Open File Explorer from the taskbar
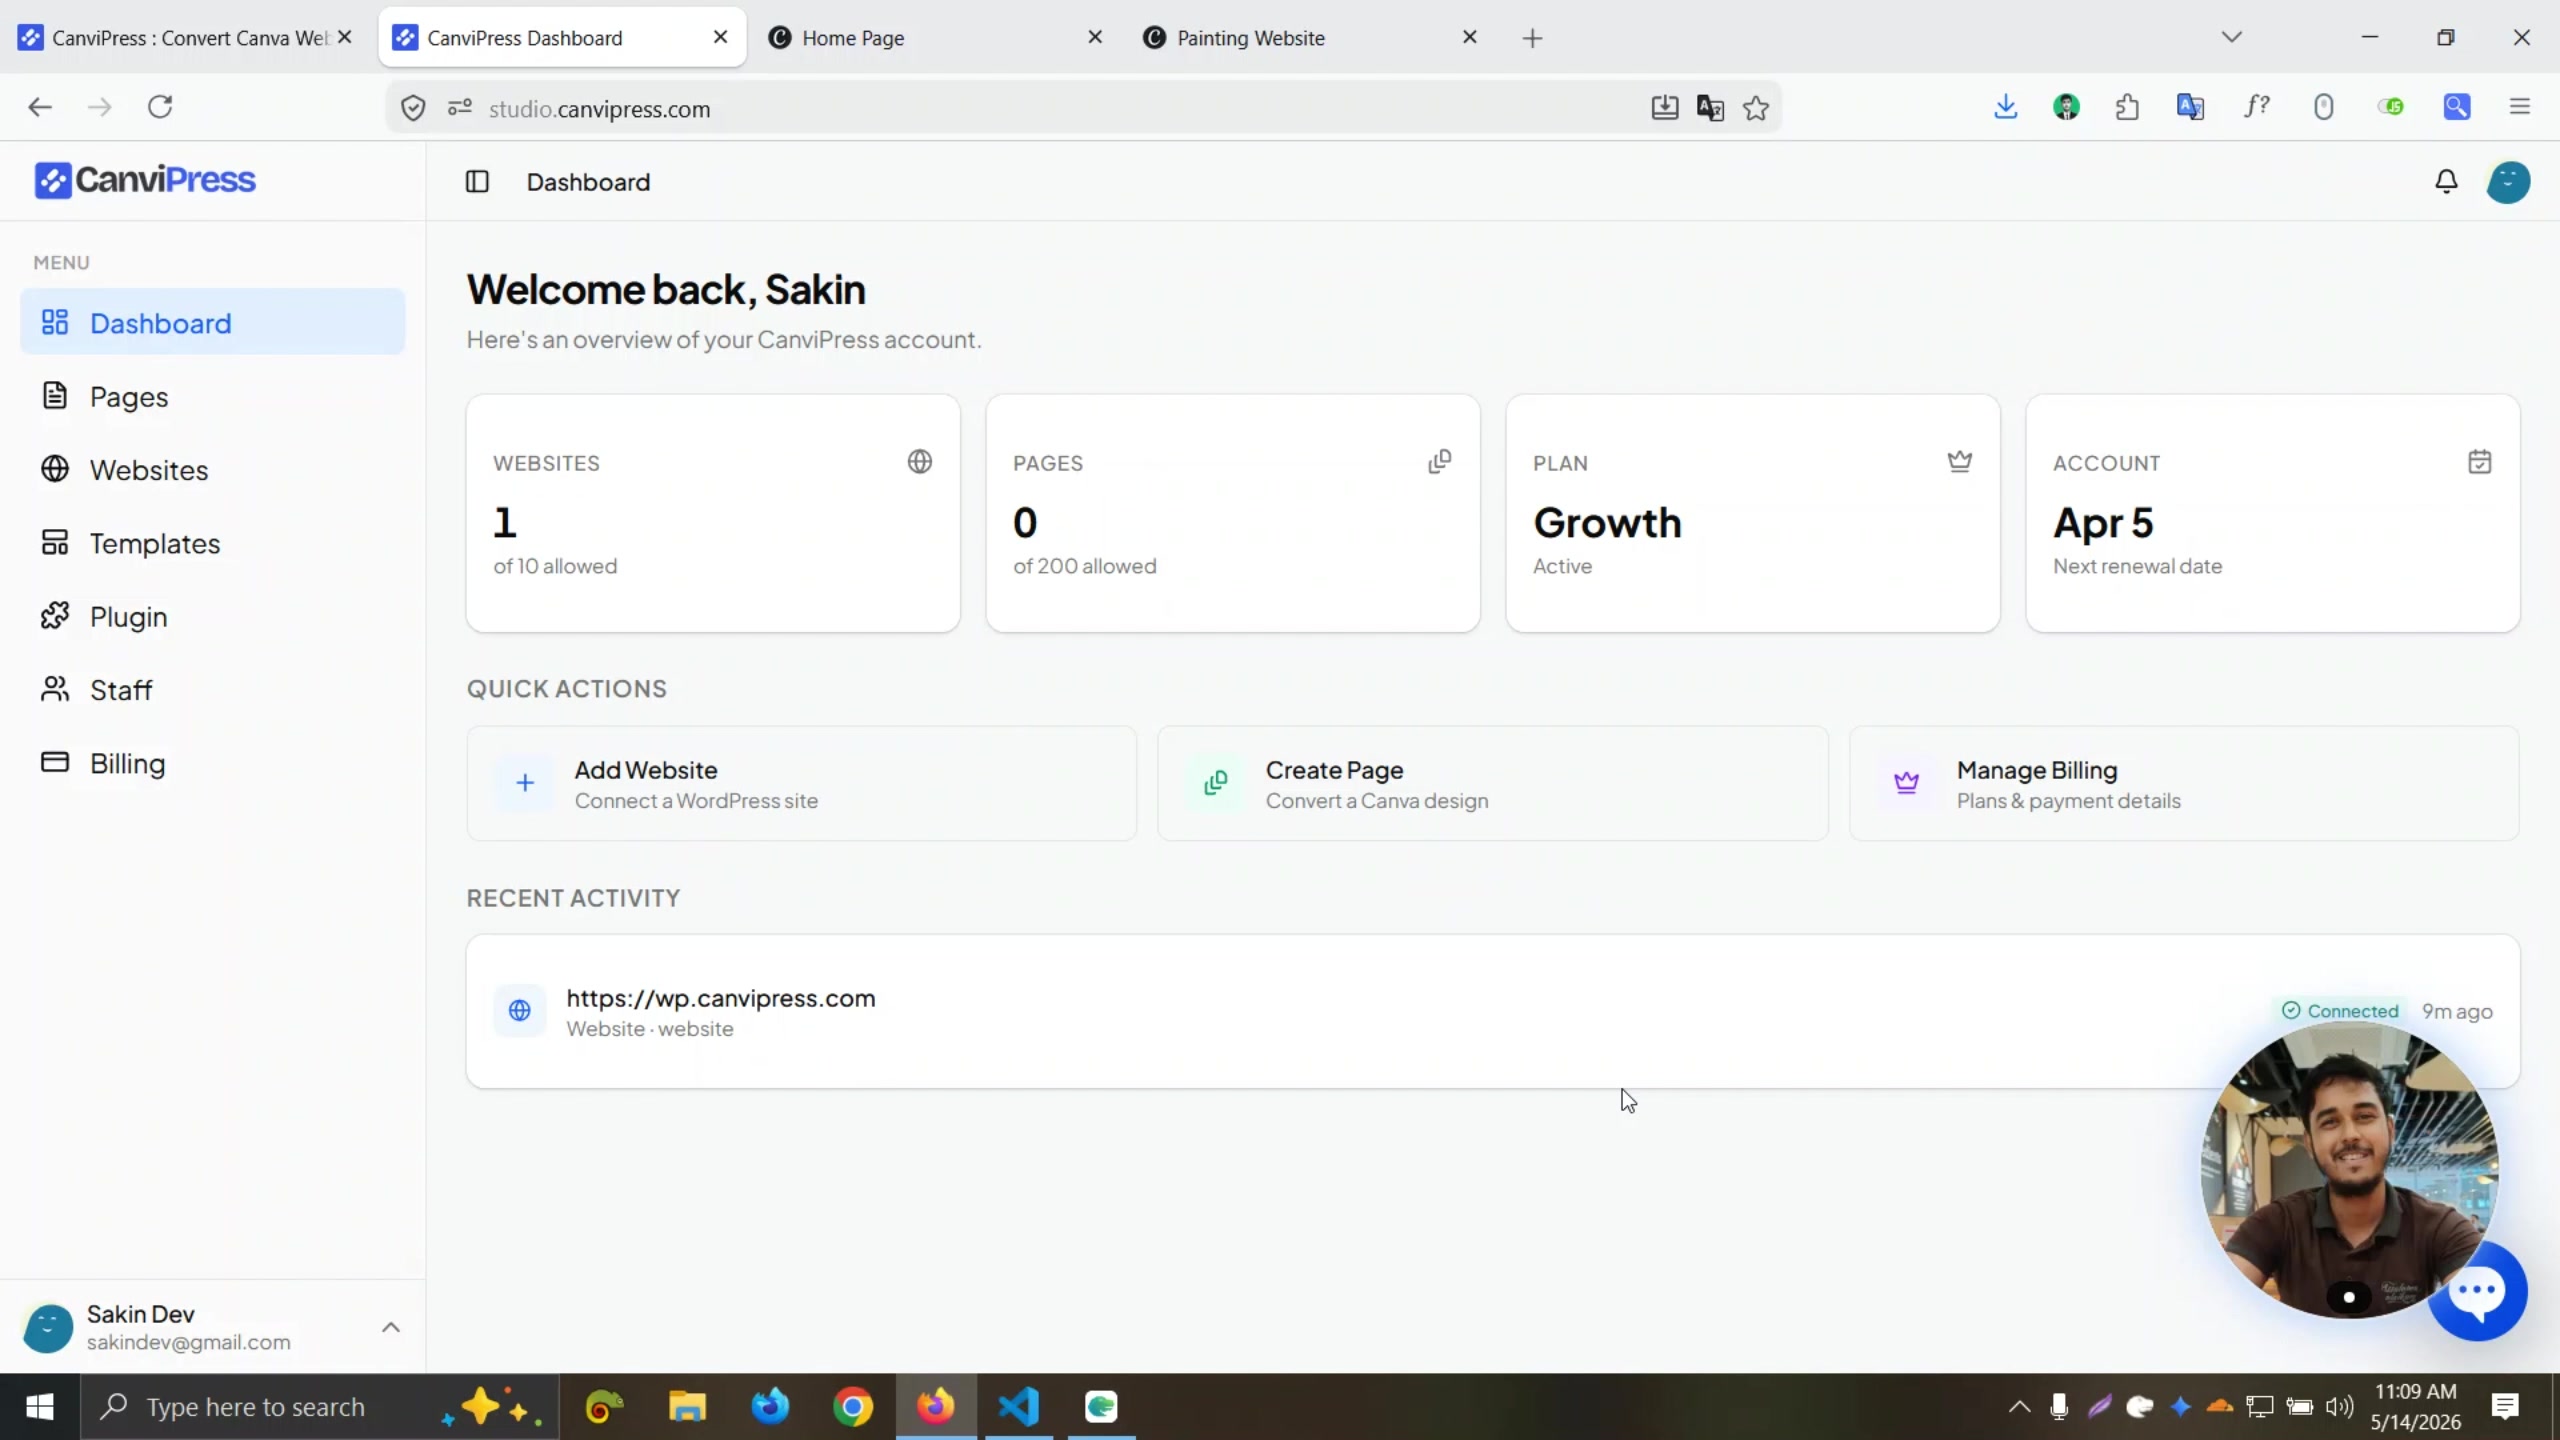Image resolution: width=2560 pixels, height=1440 pixels. (687, 1407)
